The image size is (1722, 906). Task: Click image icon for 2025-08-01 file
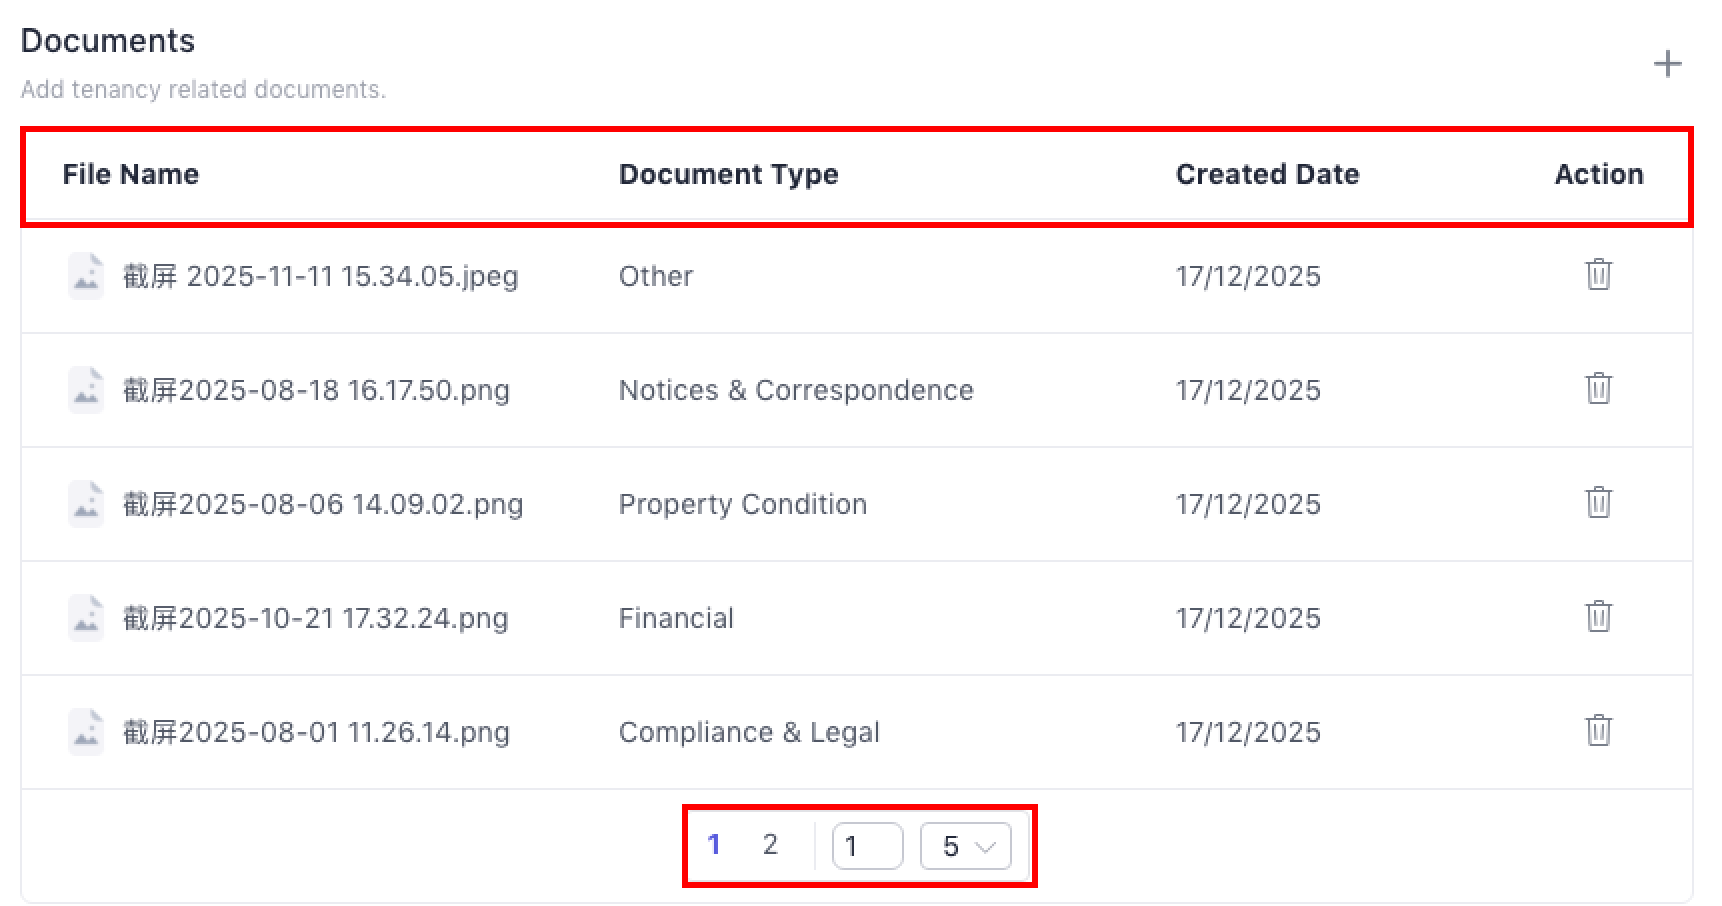click(86, 732)
